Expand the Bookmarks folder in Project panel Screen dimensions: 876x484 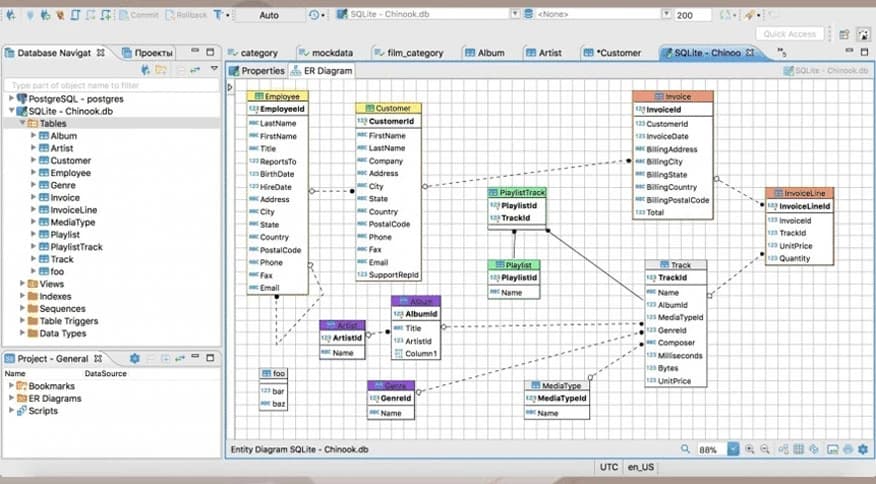pyautogui.click(x=11, y=386)
